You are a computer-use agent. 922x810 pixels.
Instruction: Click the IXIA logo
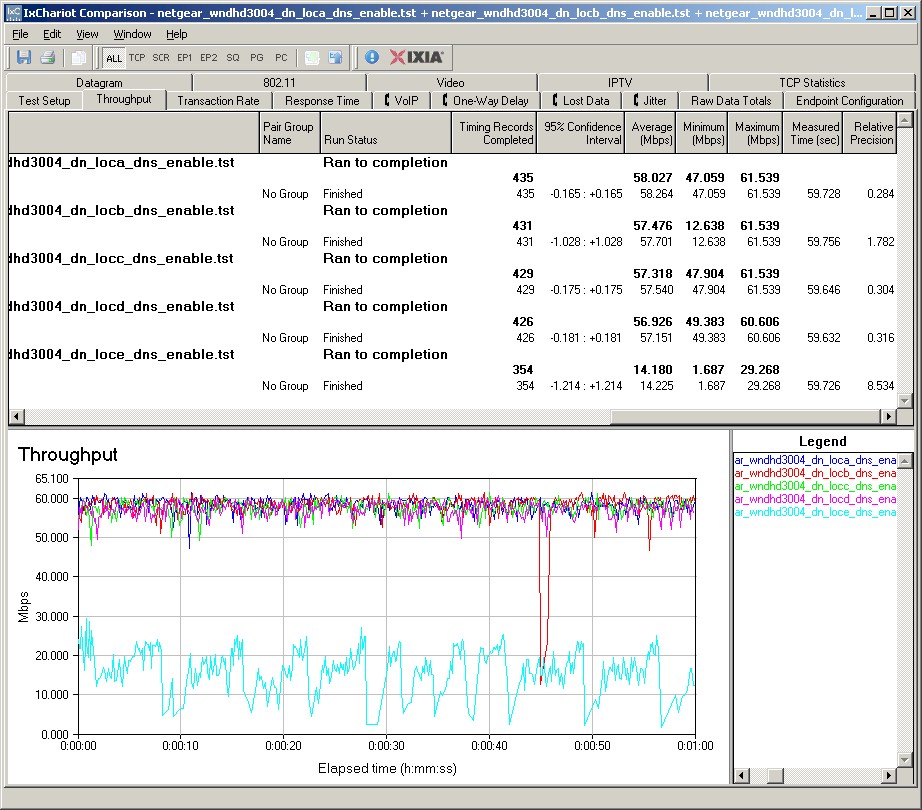click(x=417, y=57)
